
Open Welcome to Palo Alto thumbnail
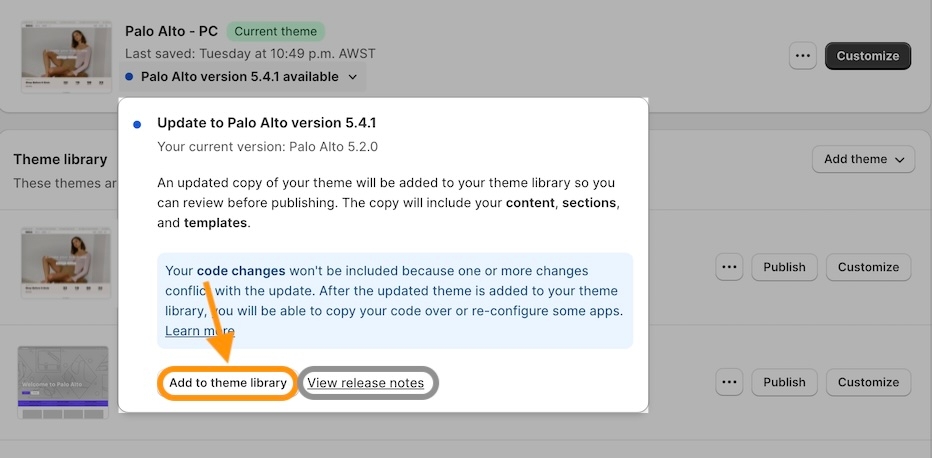[63, 383]
